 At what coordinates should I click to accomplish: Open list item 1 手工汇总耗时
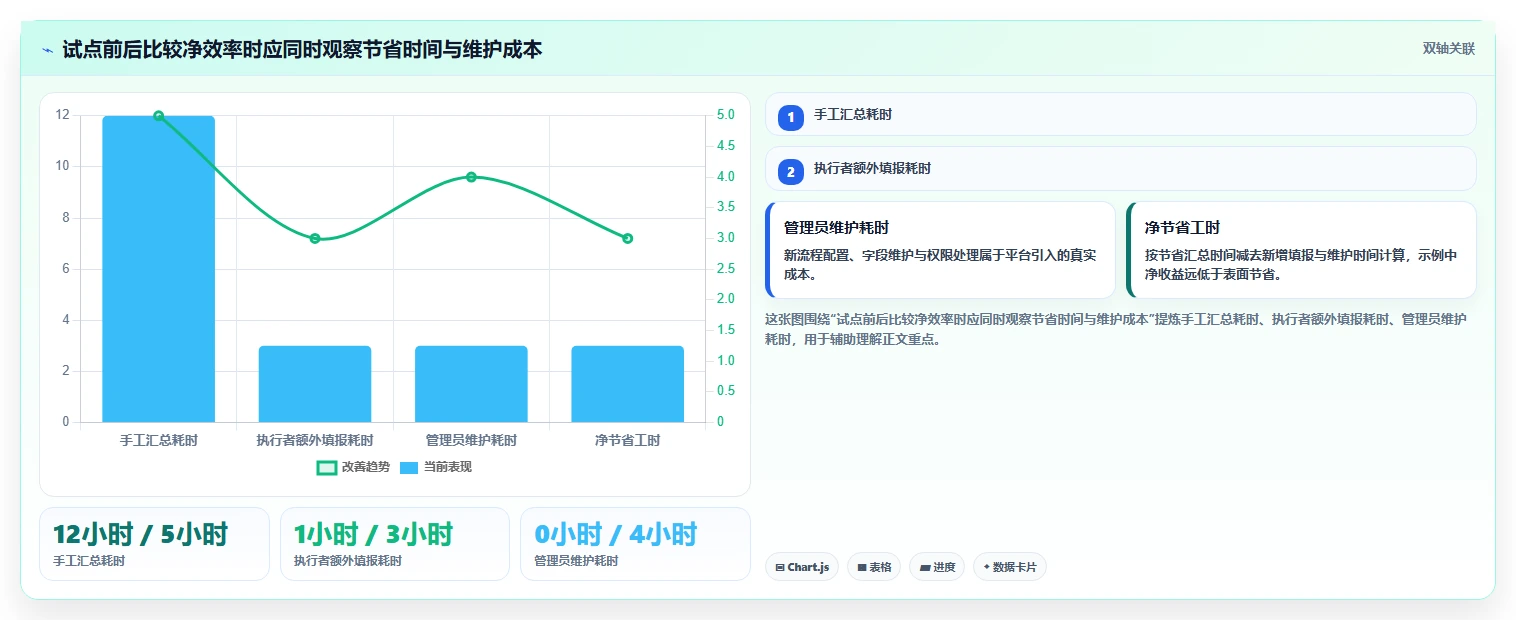coord(1120,114)
